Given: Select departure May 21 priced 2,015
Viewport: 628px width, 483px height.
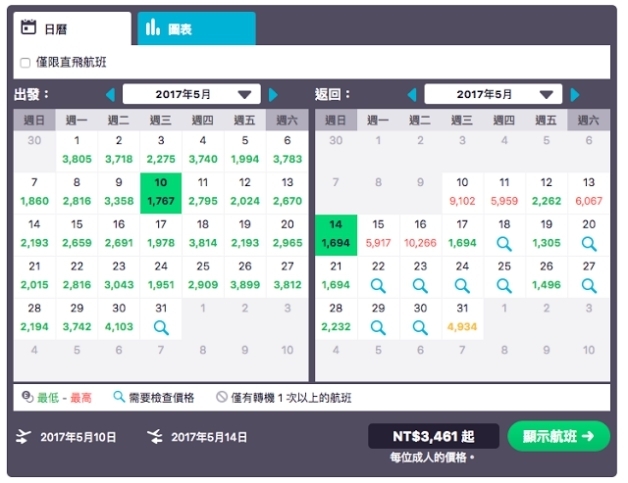Looking at the screenshot, I should (x=34, y=277).
